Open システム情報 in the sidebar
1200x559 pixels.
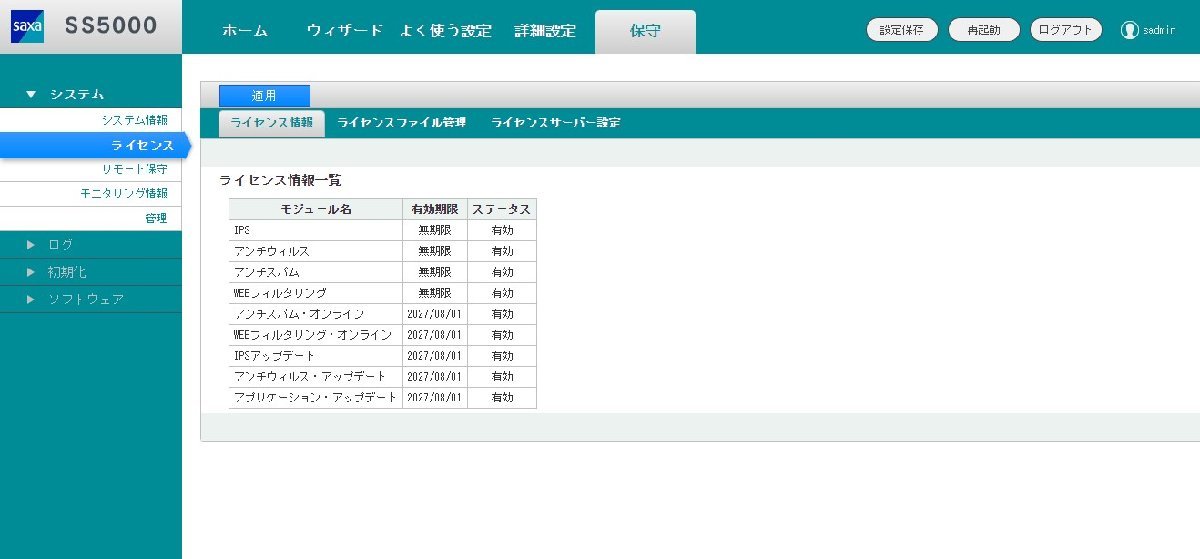coord(91,120)
